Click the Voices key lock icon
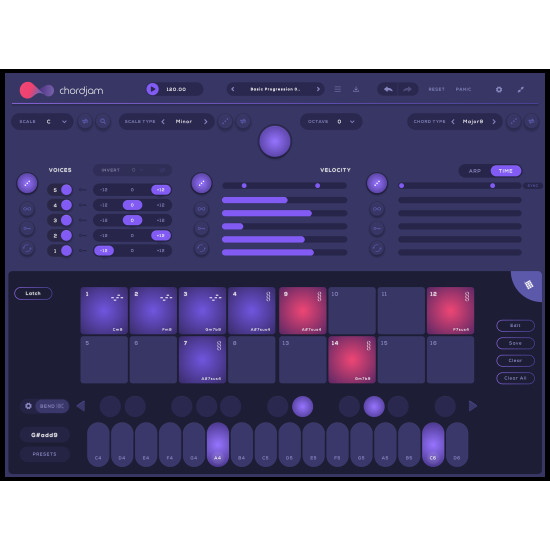The width and height of the screenshot is (550, 550). click(x=27, y=229)
